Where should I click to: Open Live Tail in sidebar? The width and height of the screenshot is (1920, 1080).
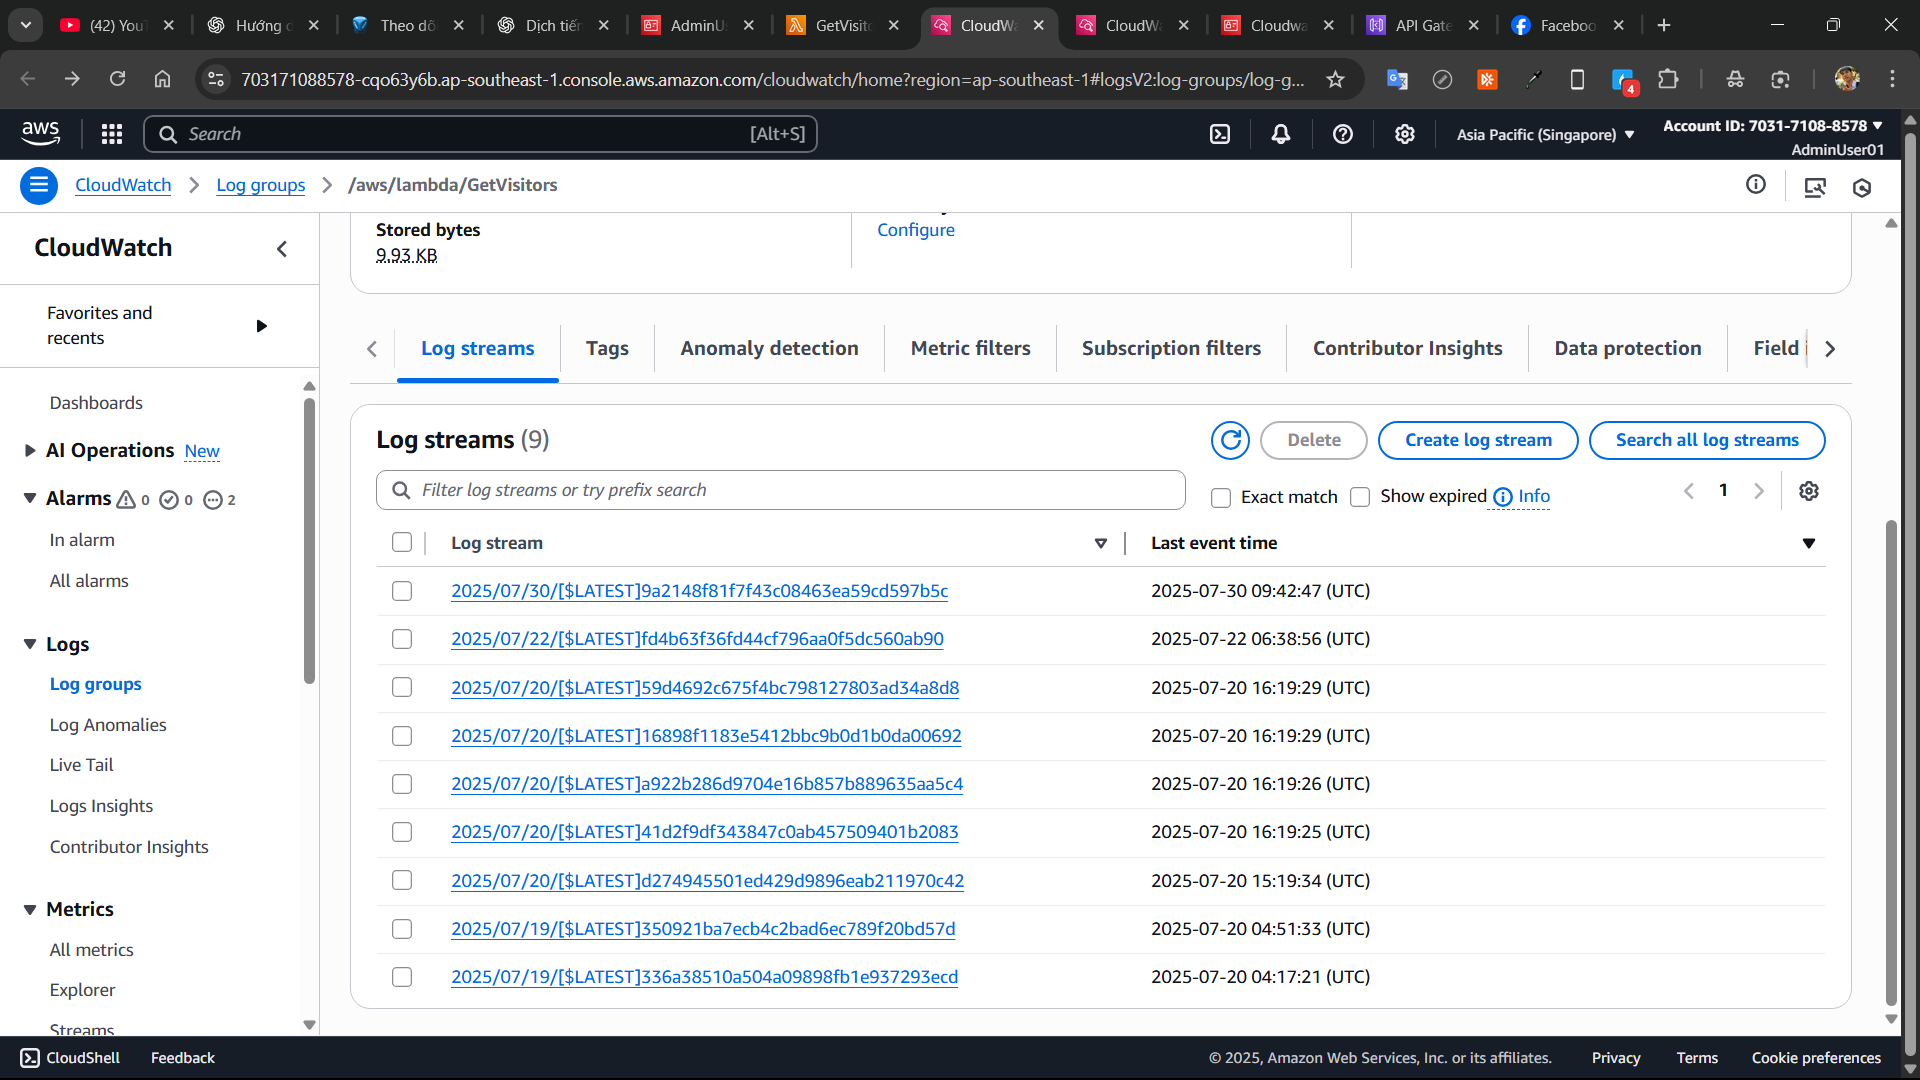point(81,765)
